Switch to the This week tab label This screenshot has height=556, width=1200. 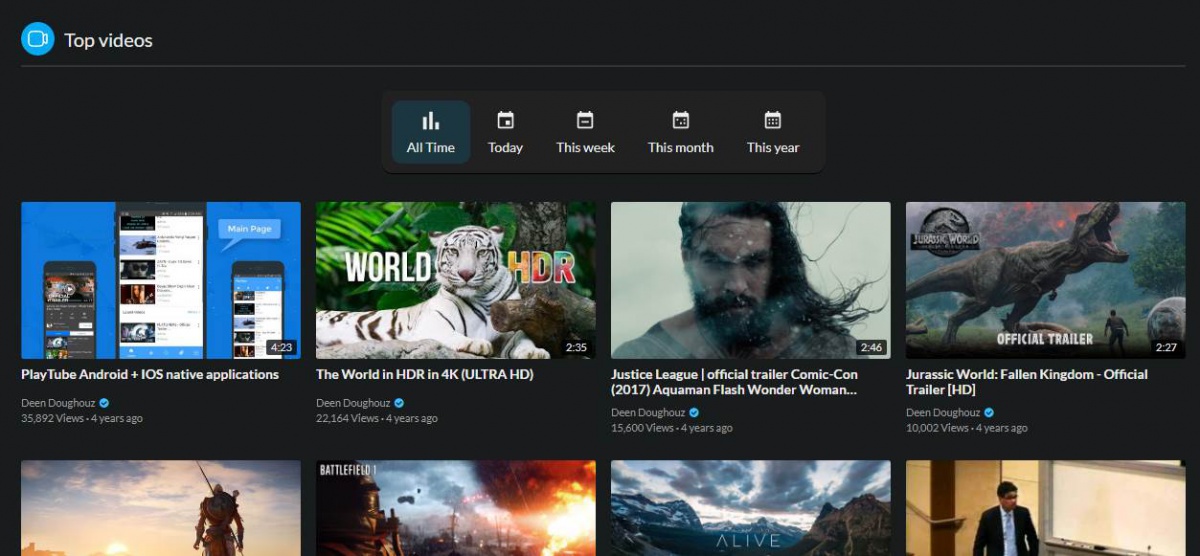[585, 148]
